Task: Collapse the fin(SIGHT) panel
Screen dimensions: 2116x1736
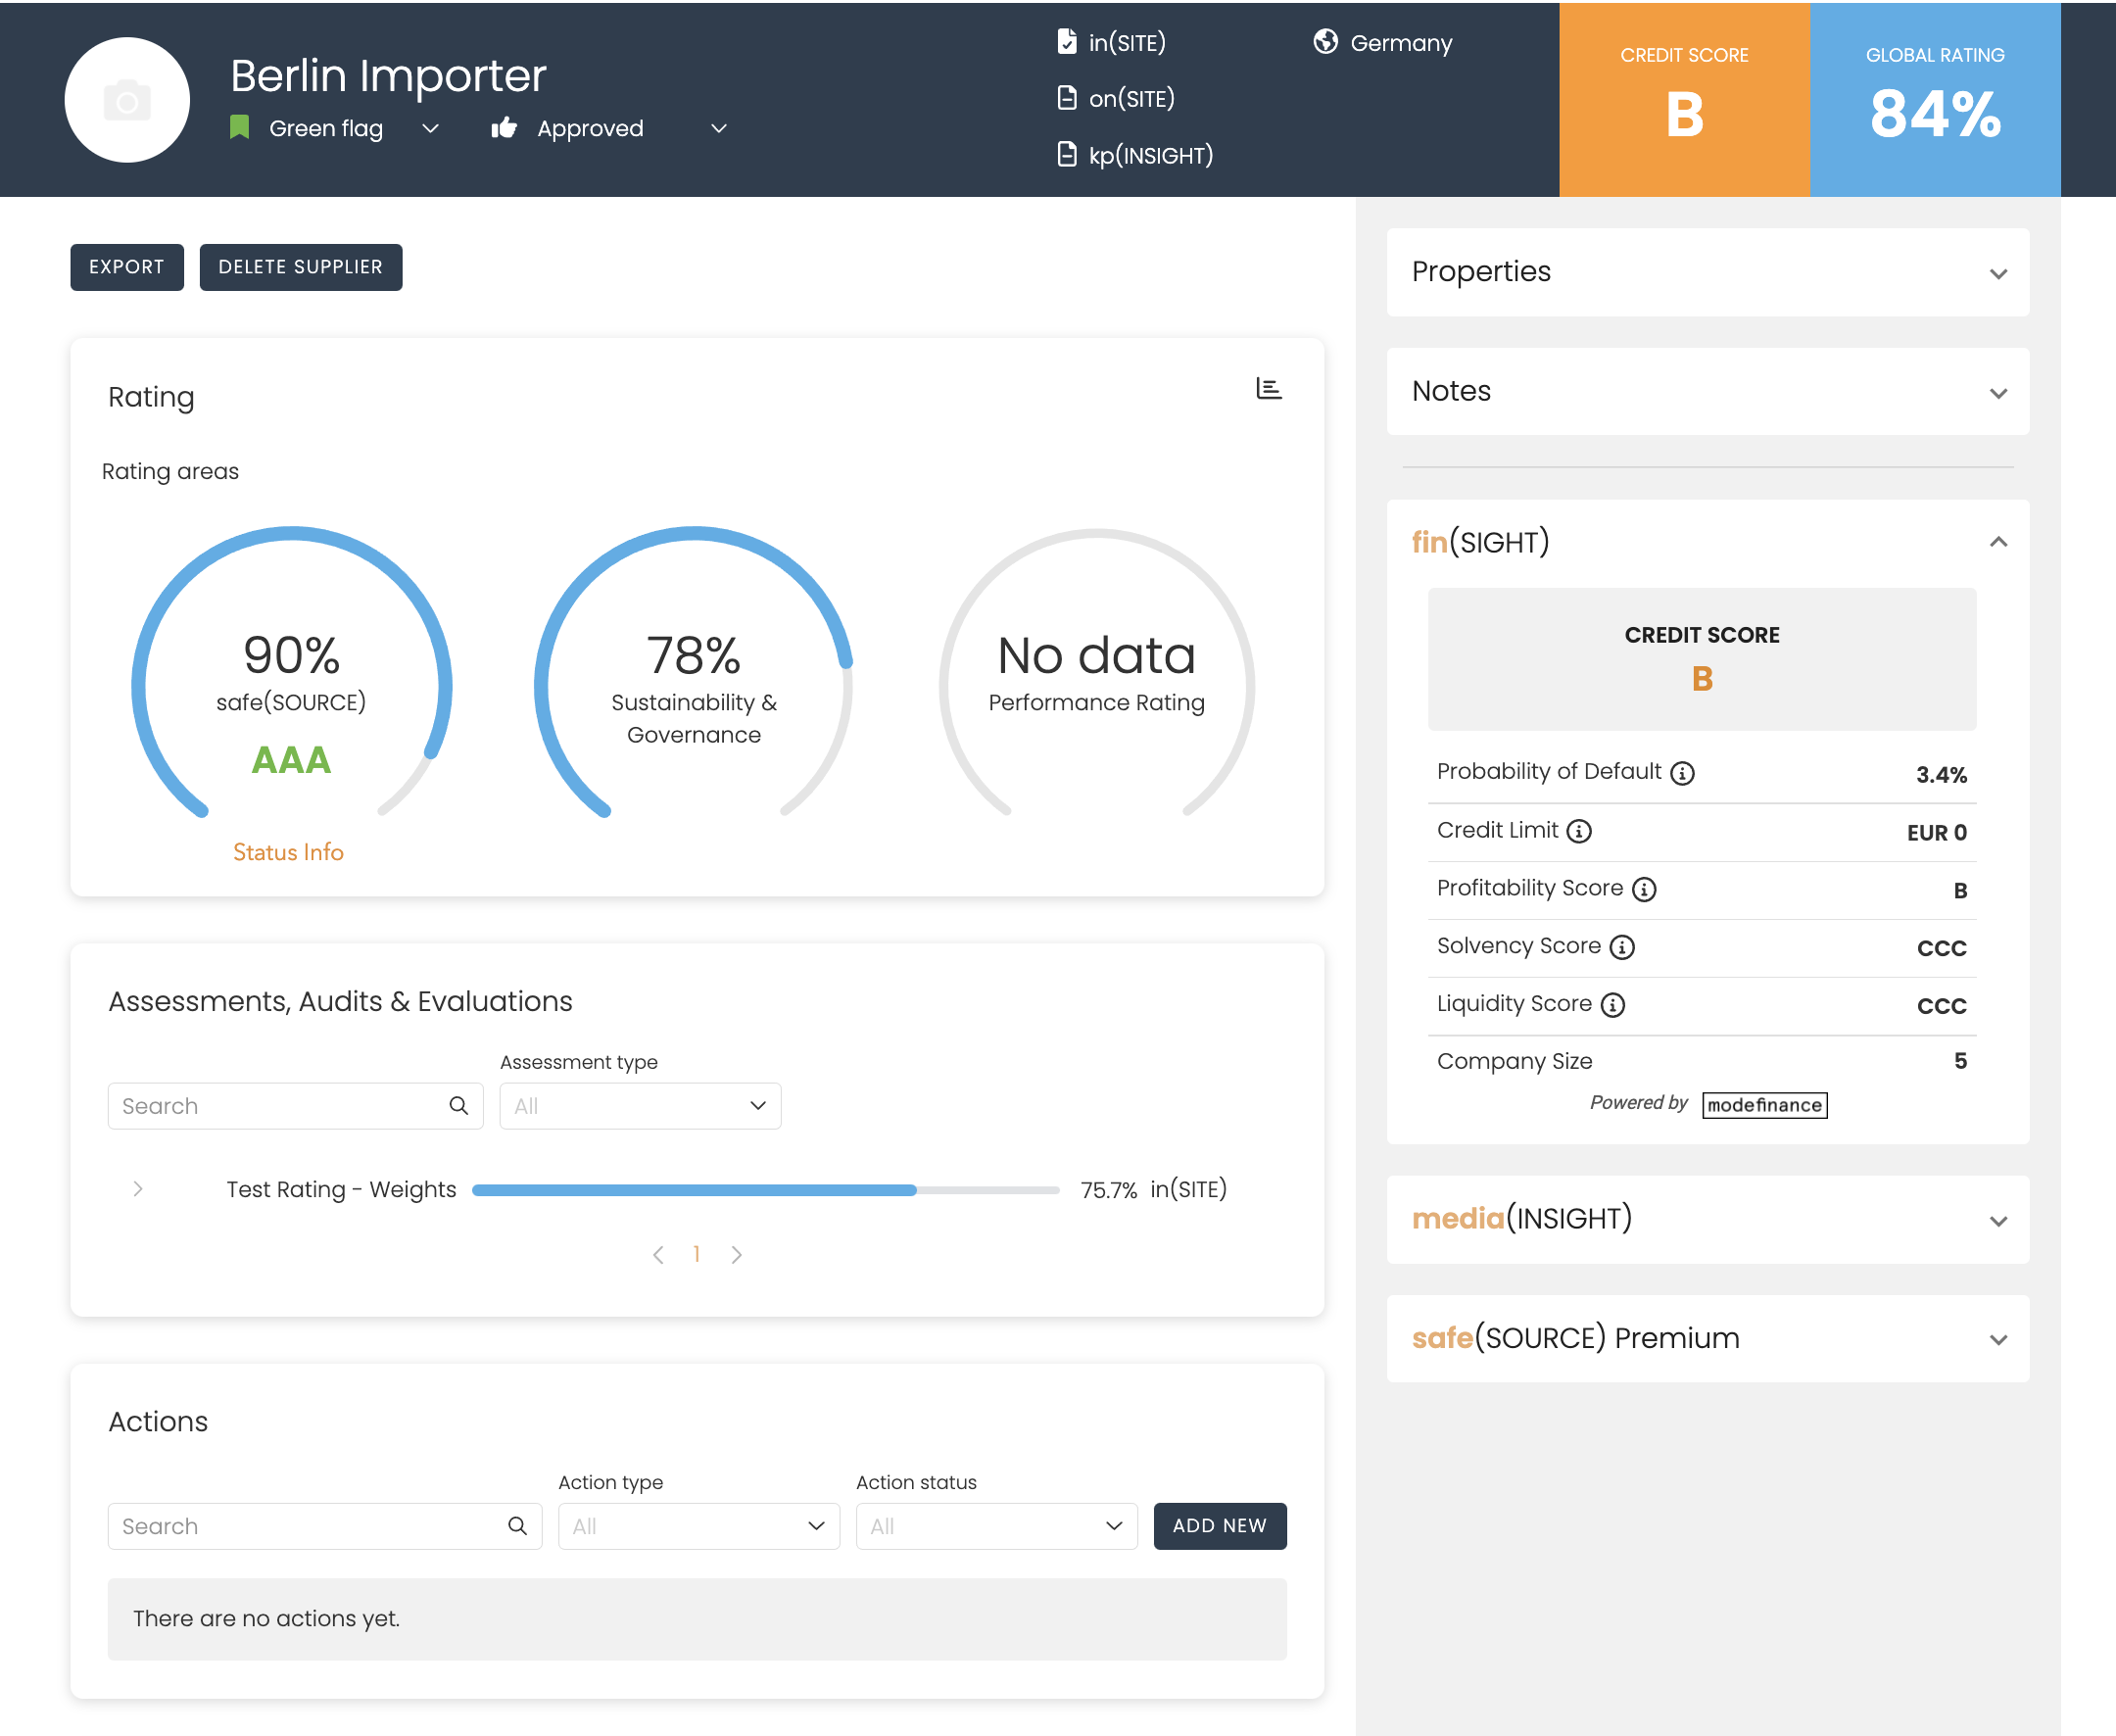Action: pyautogui.click(x=1998, y=542)
